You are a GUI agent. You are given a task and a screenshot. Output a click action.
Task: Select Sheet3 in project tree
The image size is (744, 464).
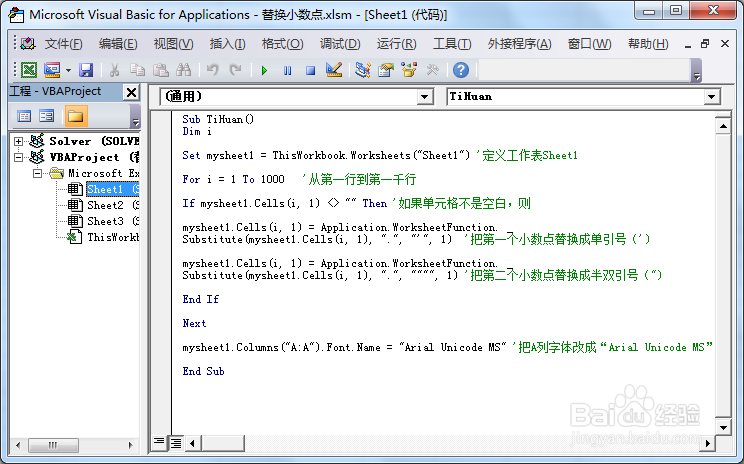pyautogui.click(x=112, y=221)
